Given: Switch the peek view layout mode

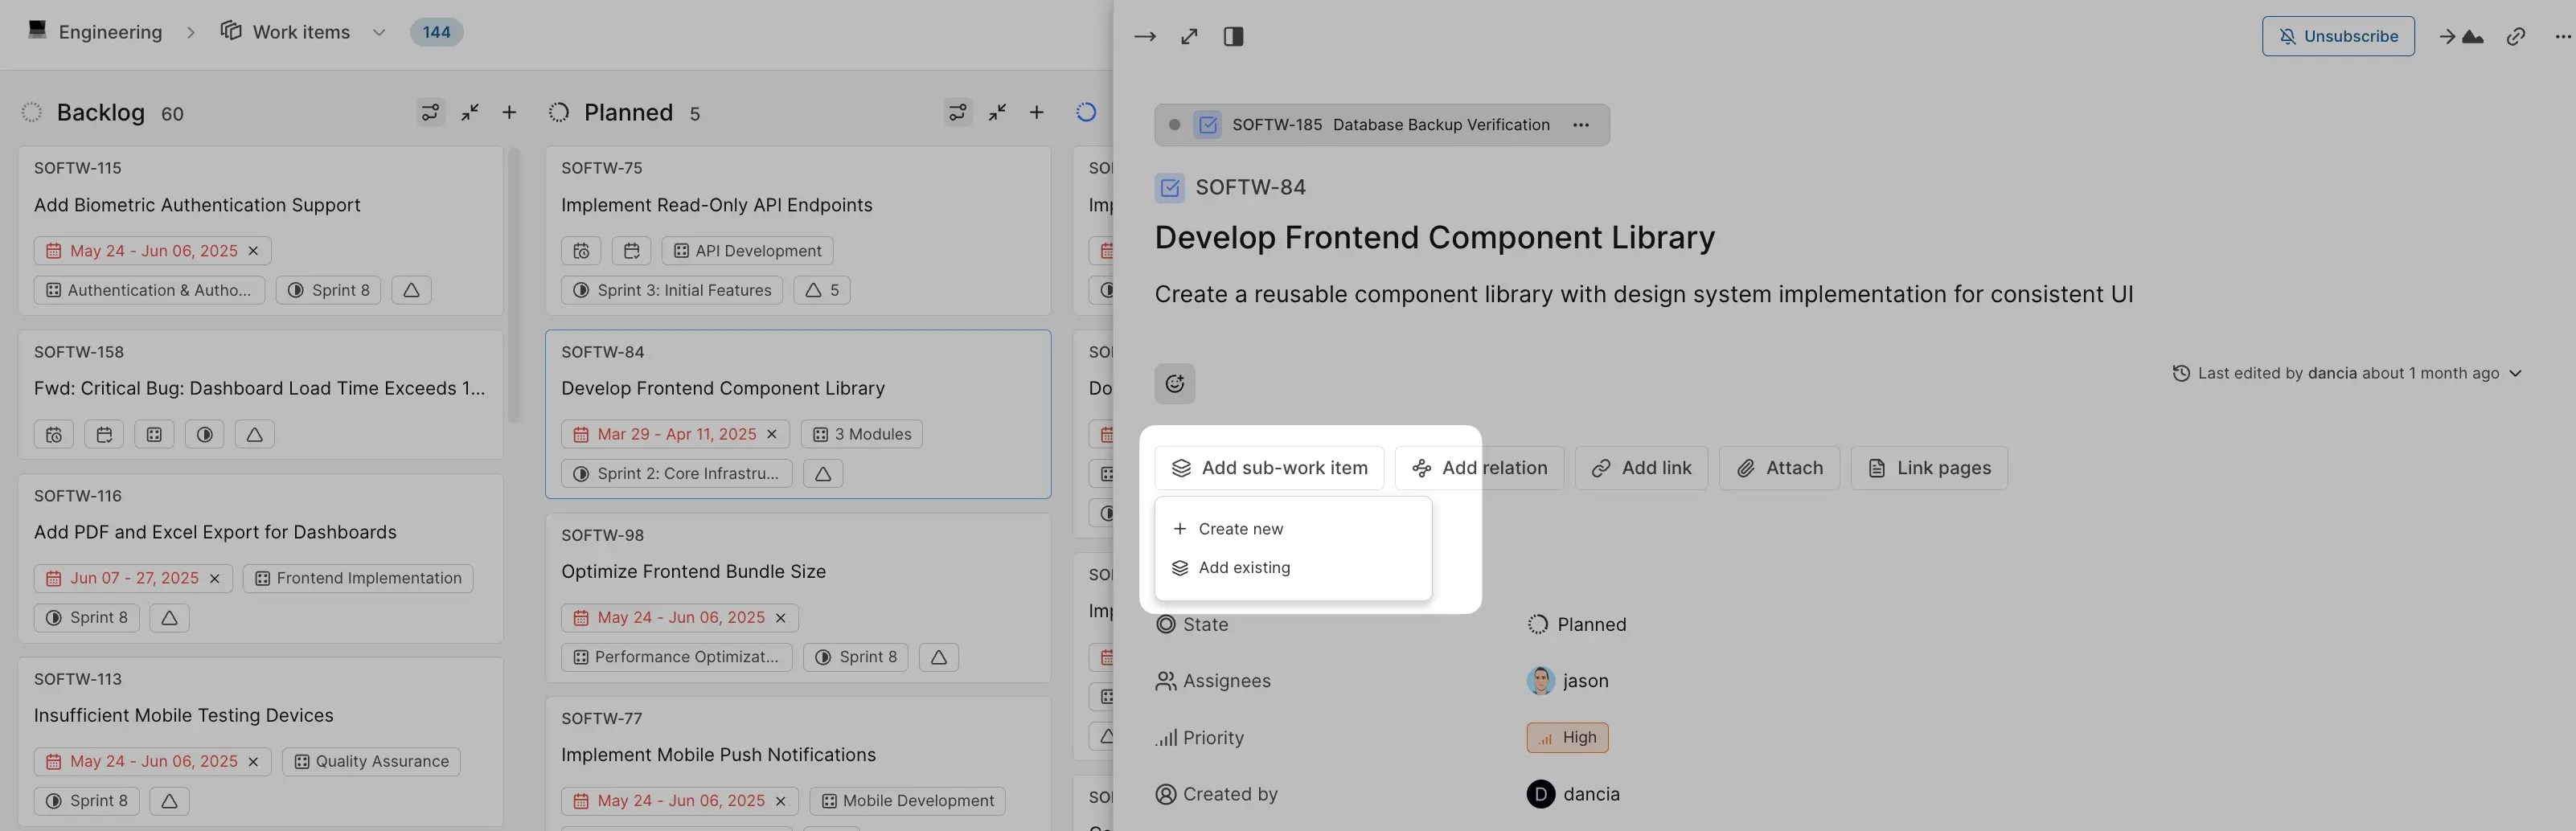Looking at the screenshot, I should click(1233, 37).
